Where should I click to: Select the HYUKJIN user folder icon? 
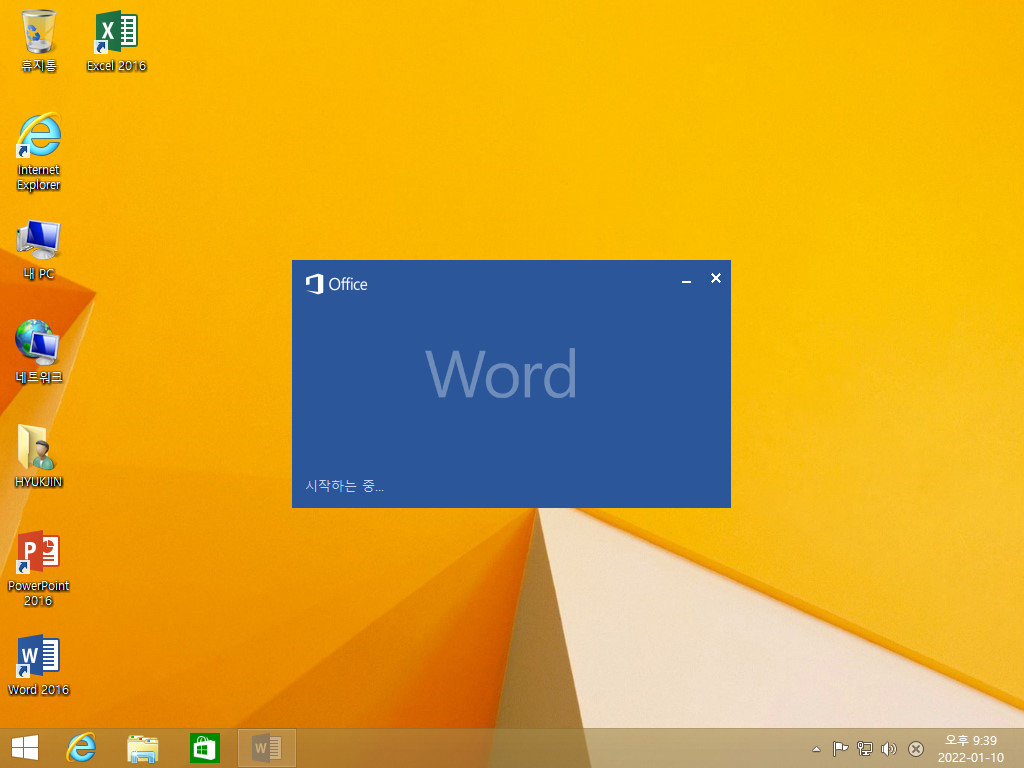pos(39,456)
